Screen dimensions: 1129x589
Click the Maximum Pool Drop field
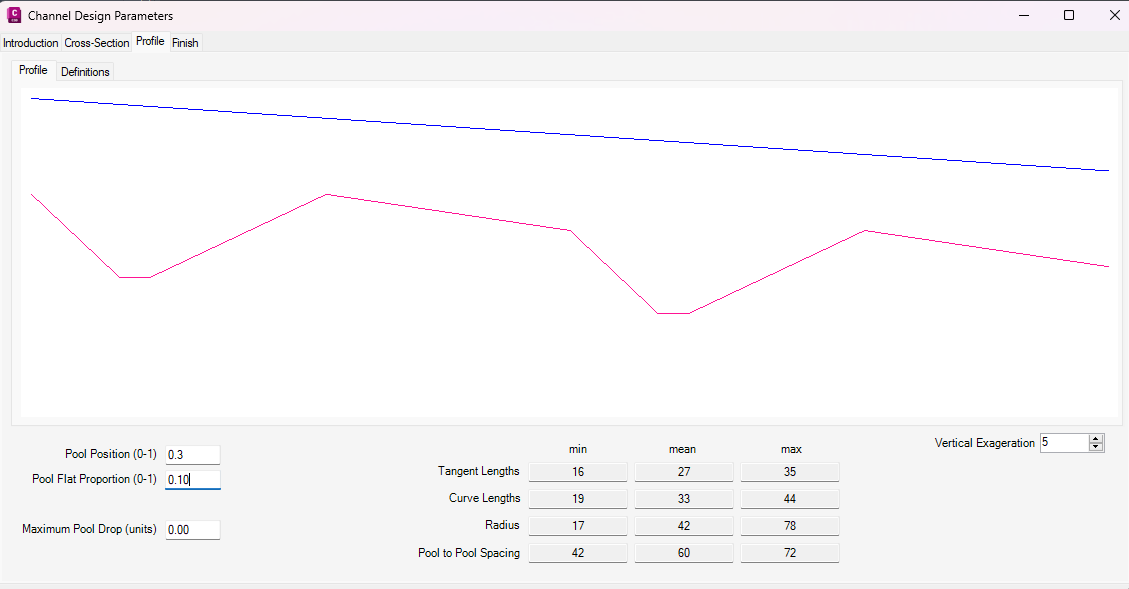coord(192,530)
